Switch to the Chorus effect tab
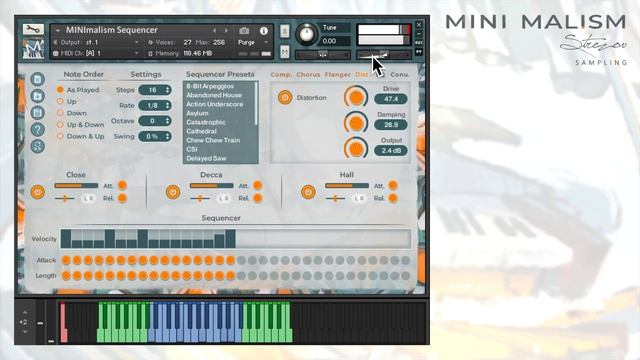The image size is (640, 360). (x=308, y=75)
